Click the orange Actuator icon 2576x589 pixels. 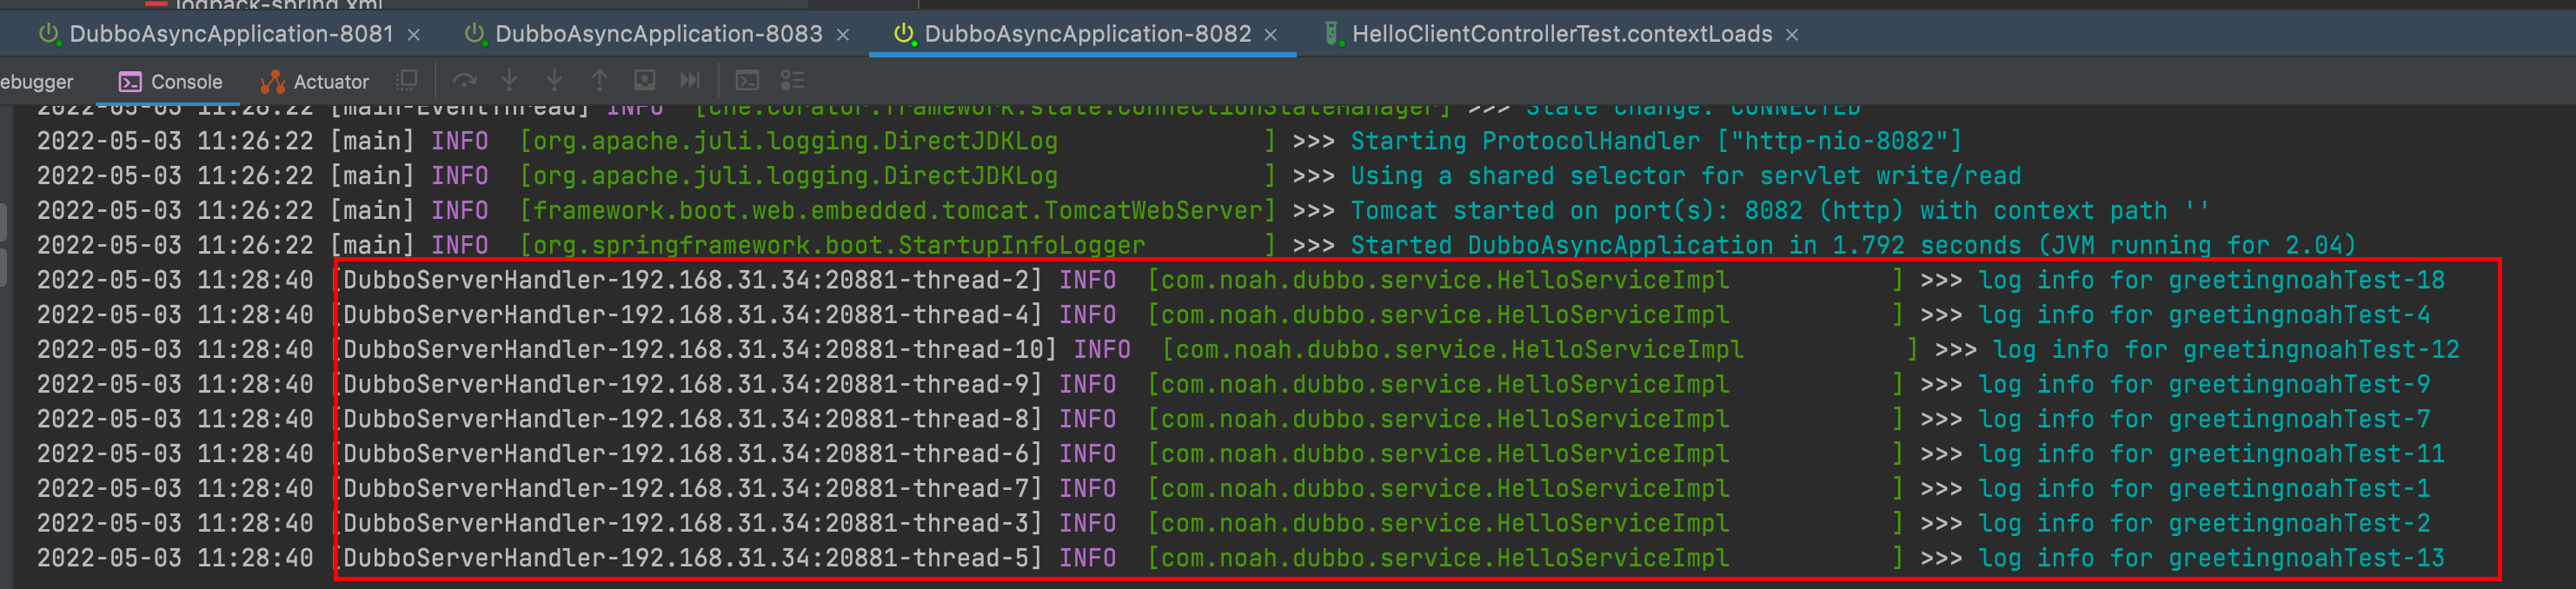point(272,82)
